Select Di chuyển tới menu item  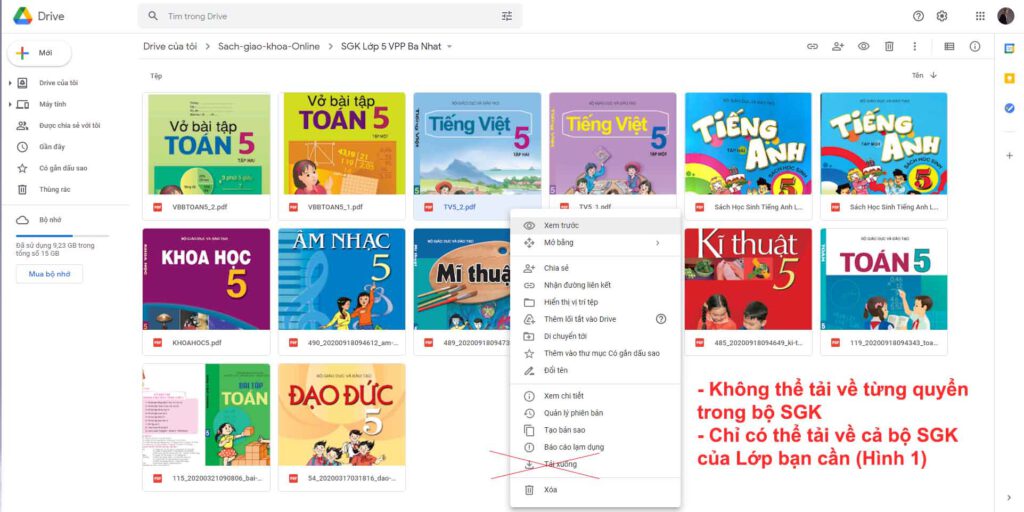click(595, 336)
